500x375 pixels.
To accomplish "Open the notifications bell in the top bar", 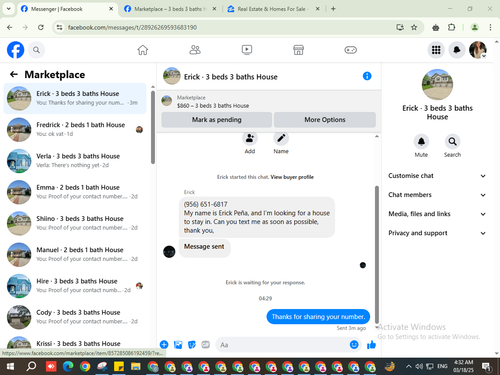I will tap(457, 50).
